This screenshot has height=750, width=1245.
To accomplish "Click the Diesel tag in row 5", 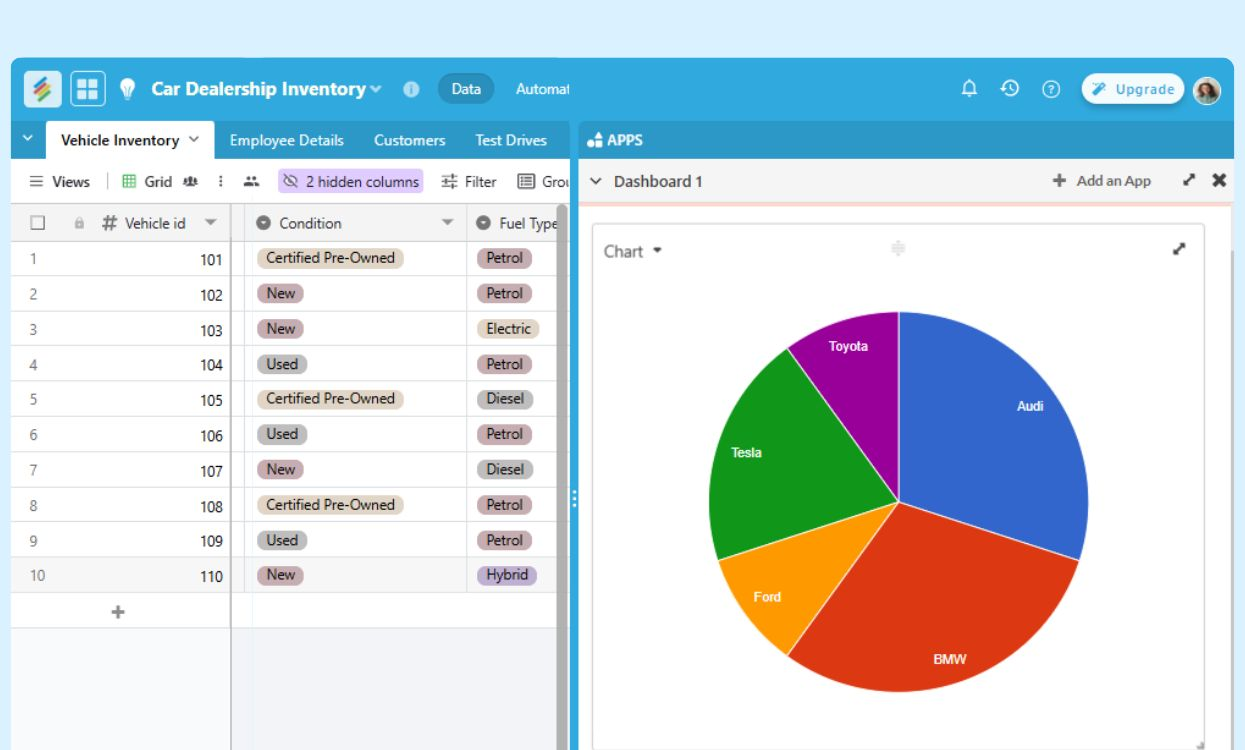I will 505,399.
